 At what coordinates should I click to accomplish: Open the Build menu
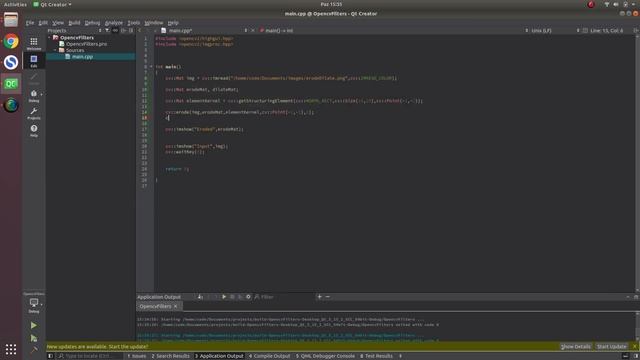[x=74, y=23]
